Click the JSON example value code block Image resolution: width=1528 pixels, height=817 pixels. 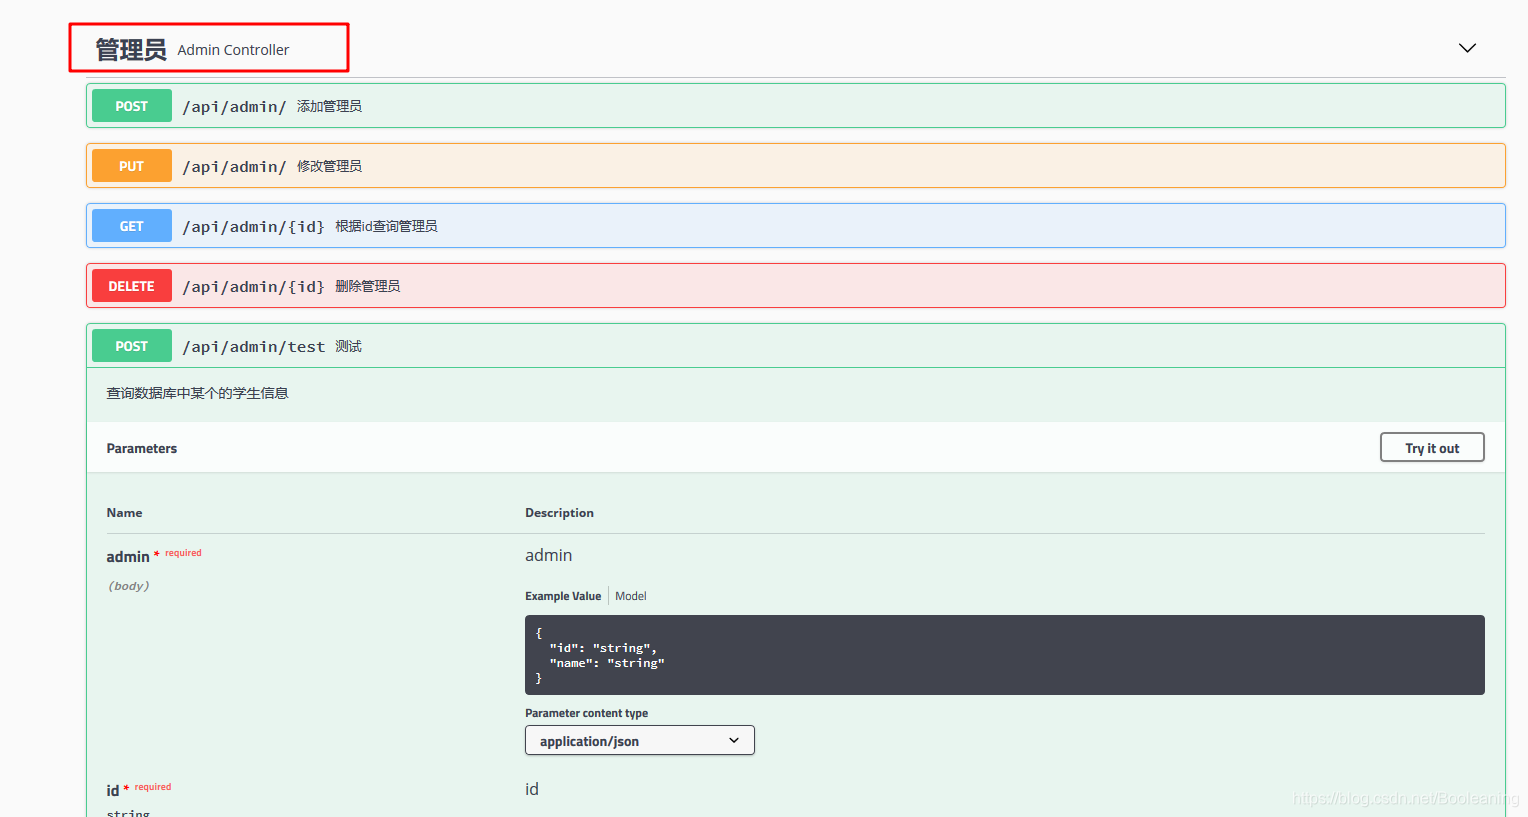pyautogui.click(x=1005, y=655)
